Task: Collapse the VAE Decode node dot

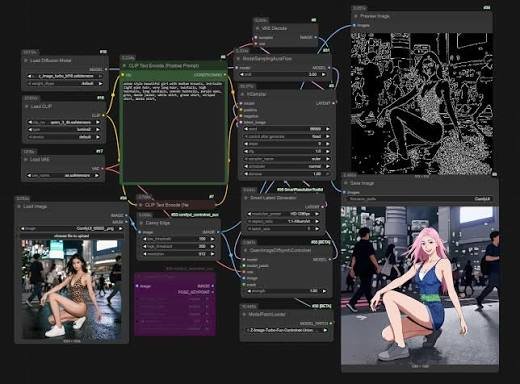Action: tap(258, 28)
